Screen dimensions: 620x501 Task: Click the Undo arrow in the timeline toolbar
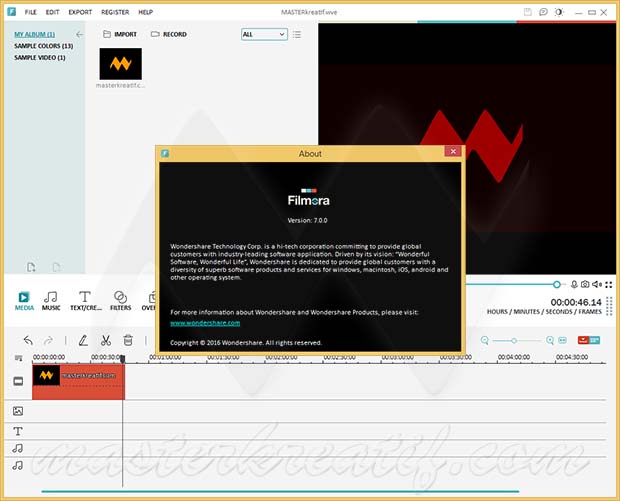(28, 340)
